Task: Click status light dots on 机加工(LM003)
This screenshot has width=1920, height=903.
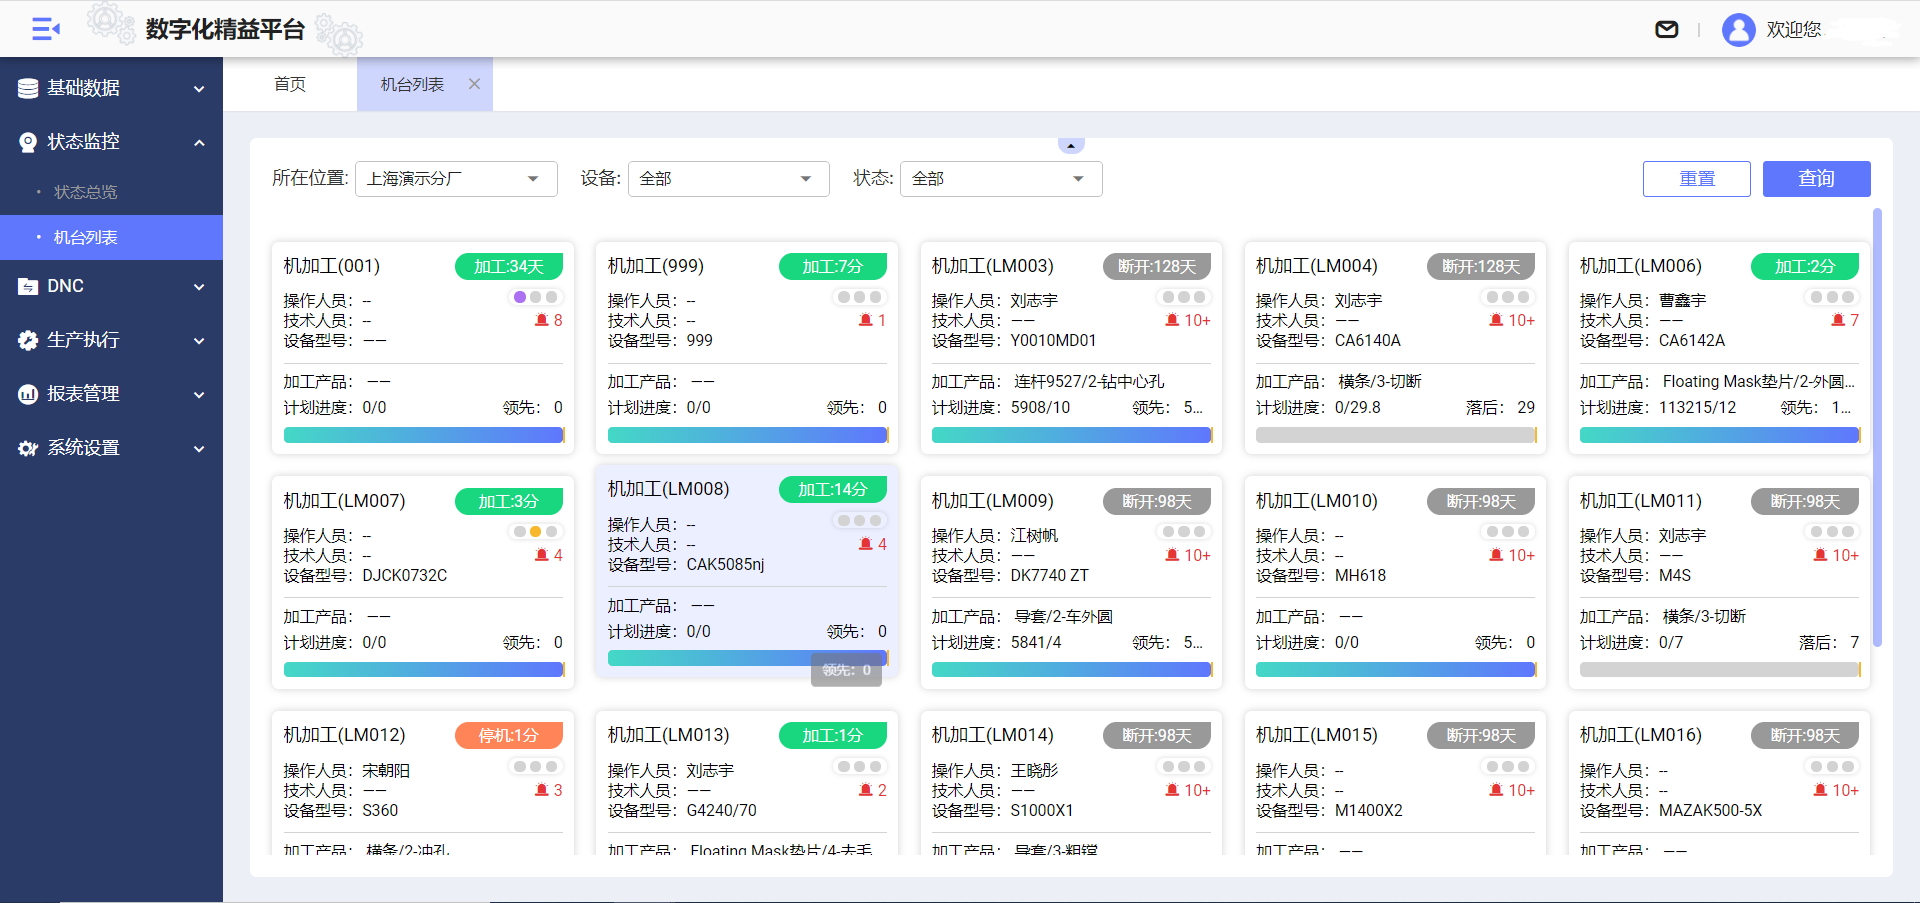Action: 1183,297
